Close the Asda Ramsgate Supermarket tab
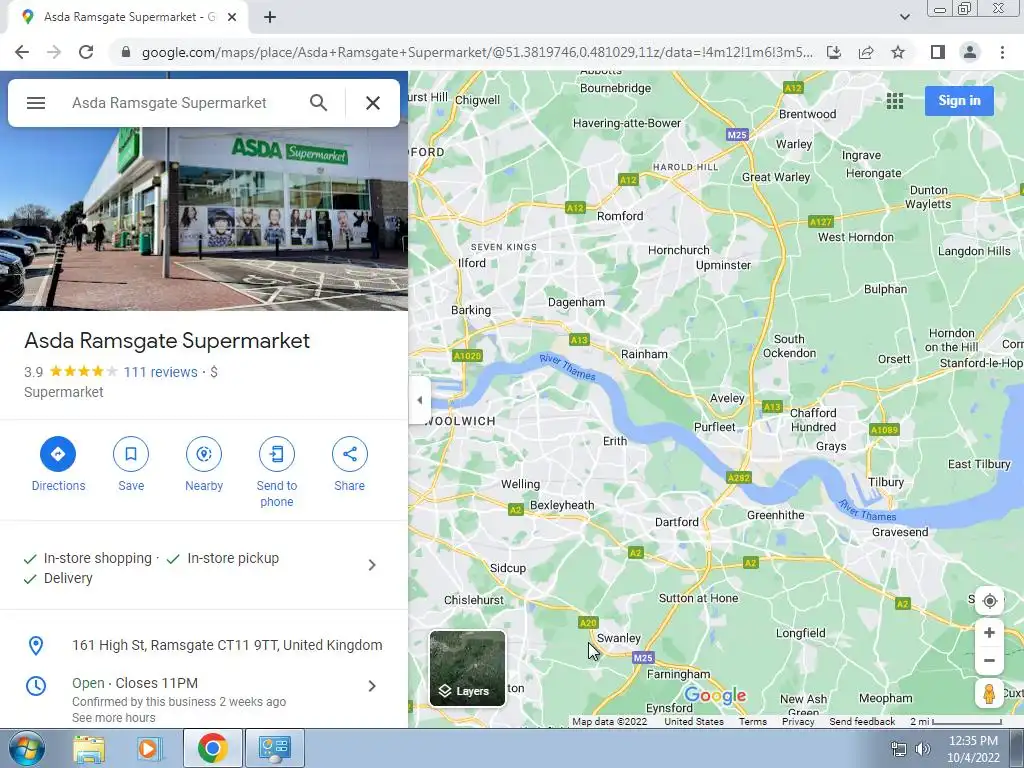Image resolution: width=1024 pixels, height=768 pixels. coord(231,18)
